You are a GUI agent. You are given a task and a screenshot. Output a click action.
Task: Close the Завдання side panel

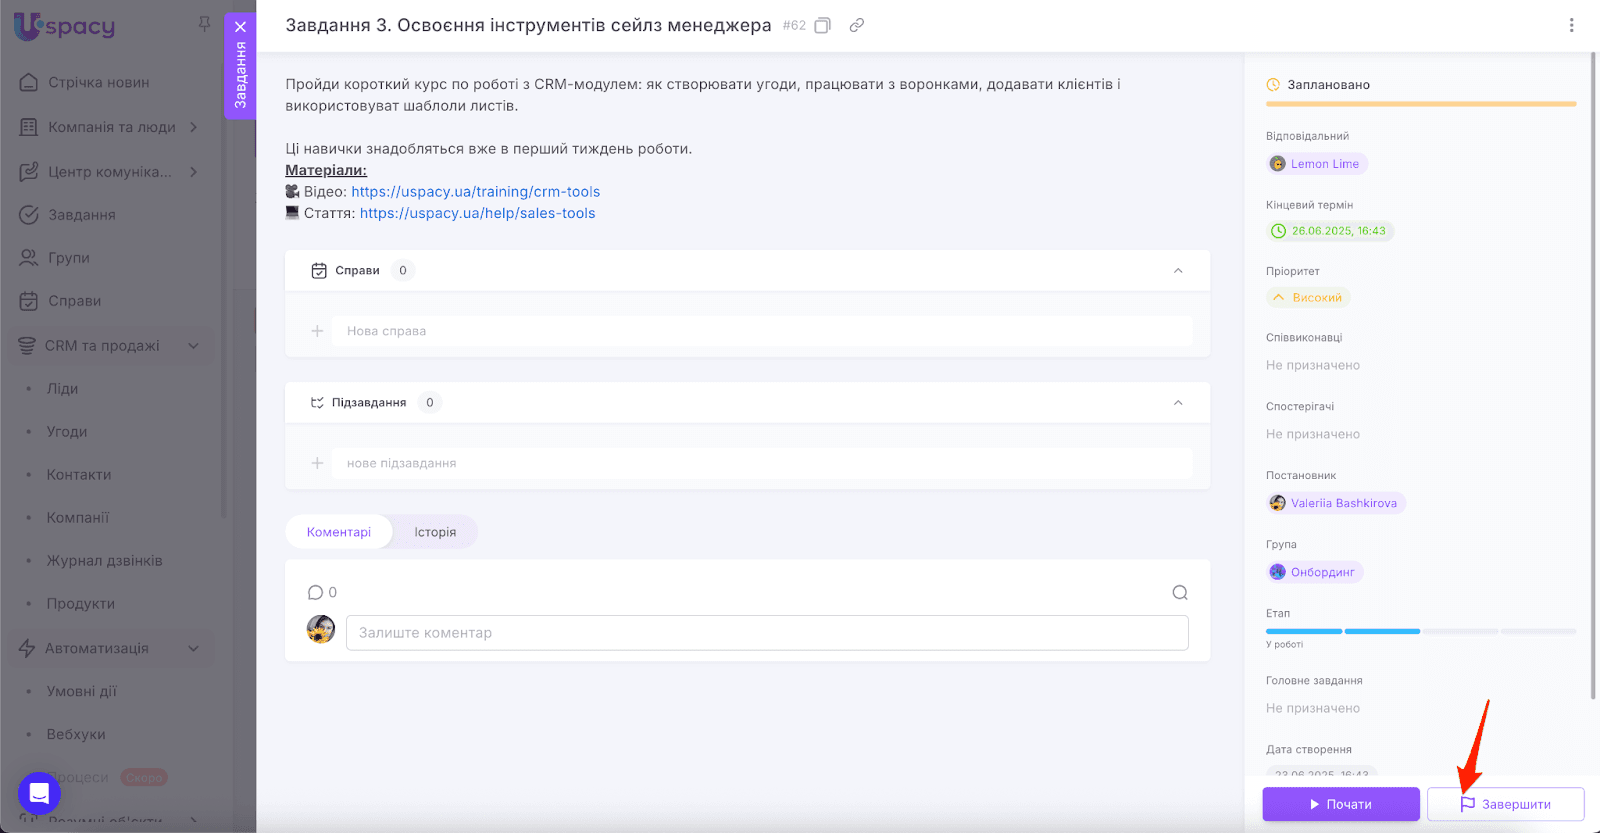click(240, 27)
